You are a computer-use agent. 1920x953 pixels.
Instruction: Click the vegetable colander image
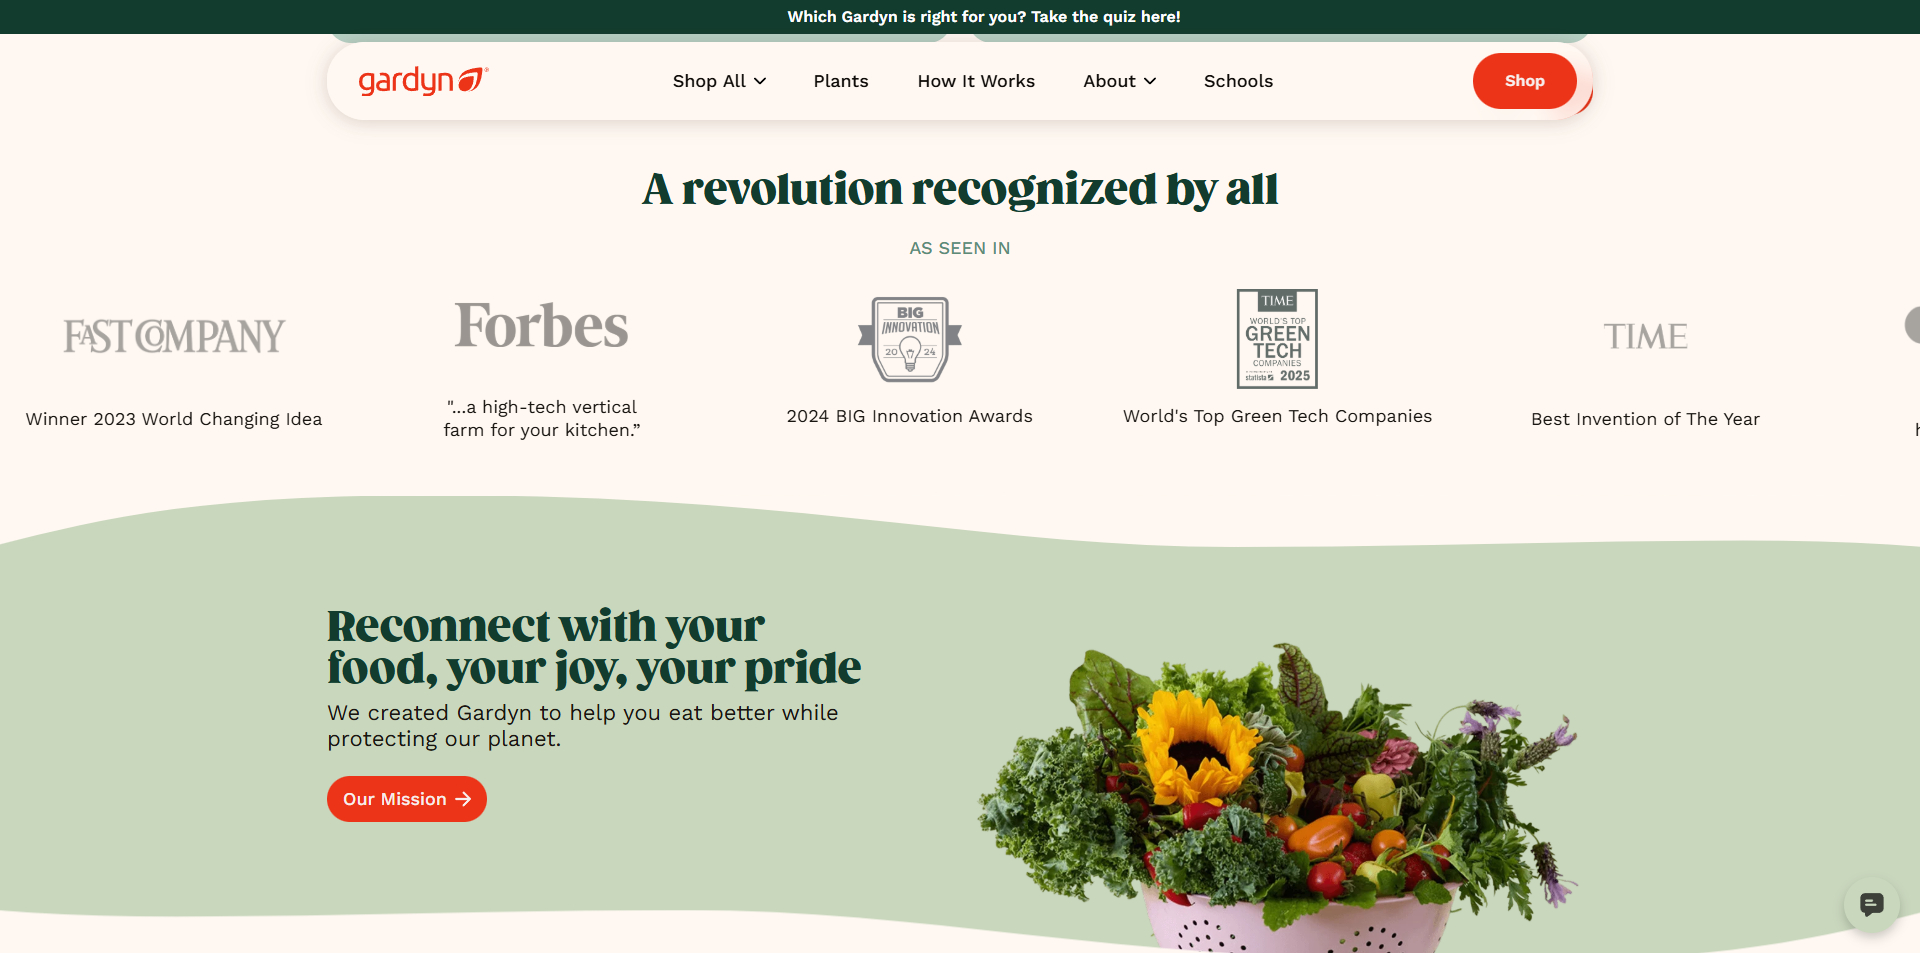point(1277,797)
